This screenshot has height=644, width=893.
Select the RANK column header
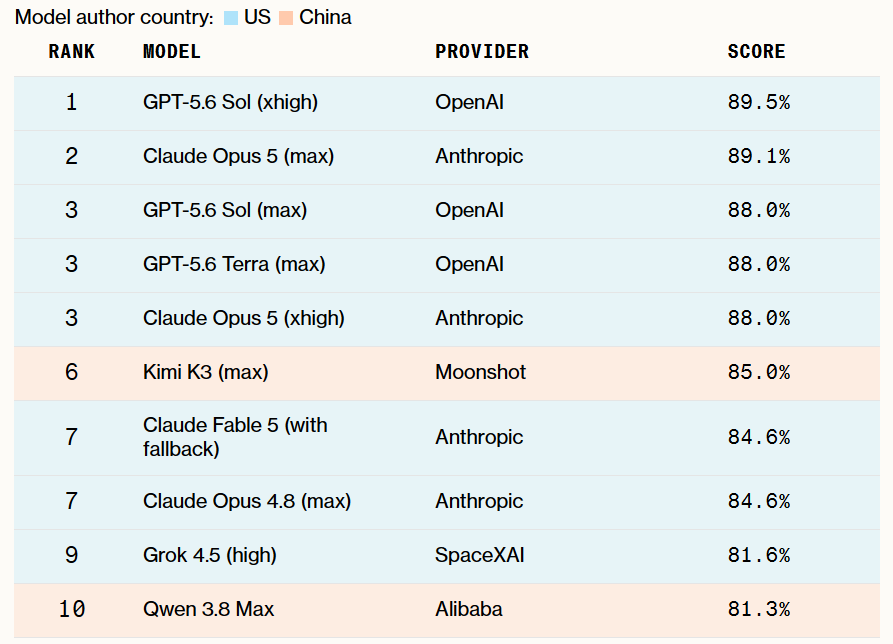tap(71, 52)
